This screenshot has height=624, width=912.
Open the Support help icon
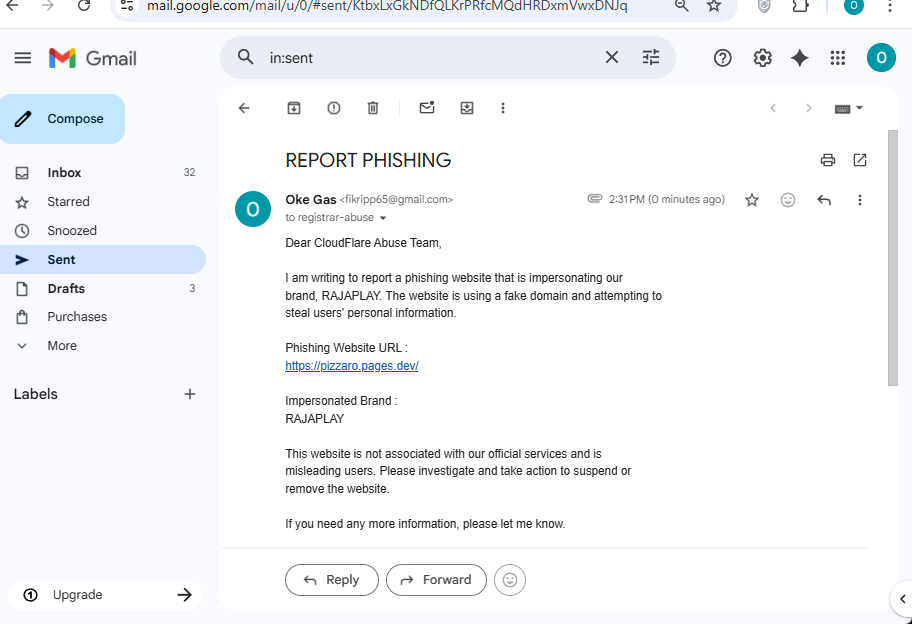722,58
